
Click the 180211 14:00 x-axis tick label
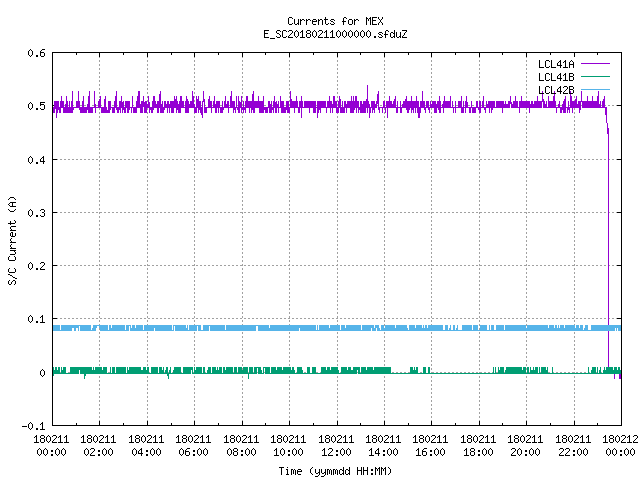pyautogui.click(x=383, y=446)
